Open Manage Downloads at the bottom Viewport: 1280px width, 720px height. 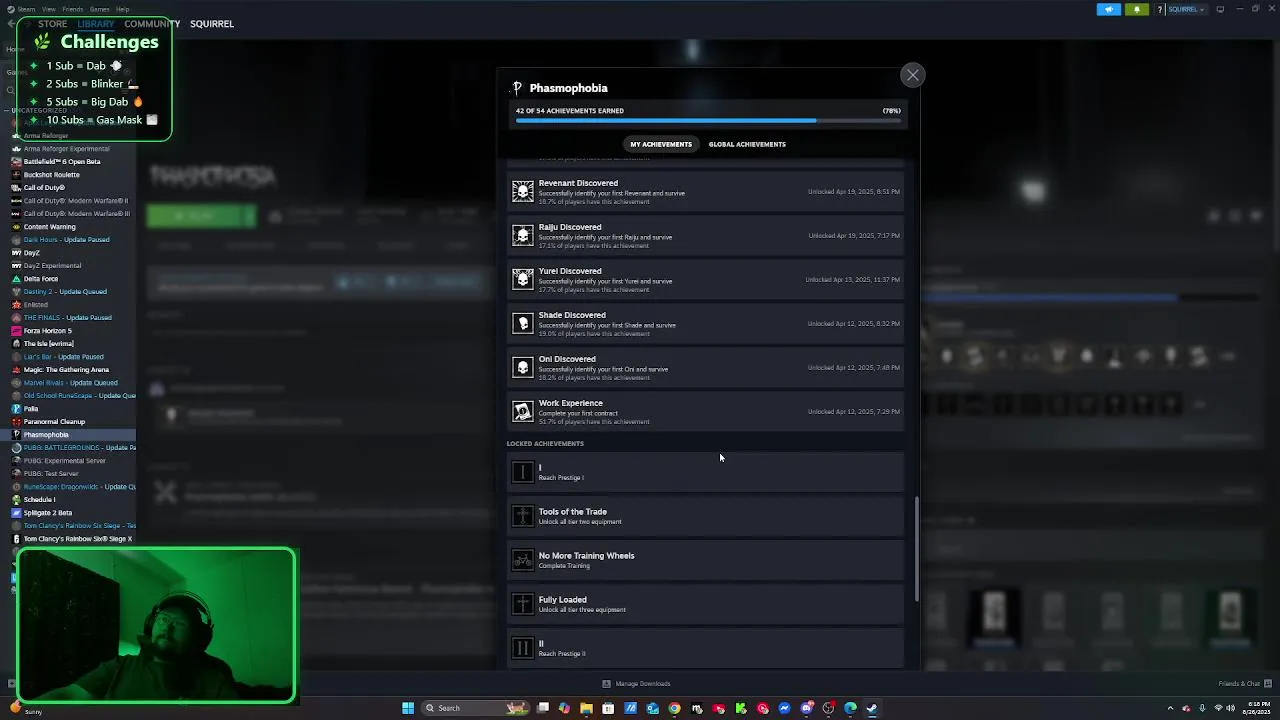[636, 684]
